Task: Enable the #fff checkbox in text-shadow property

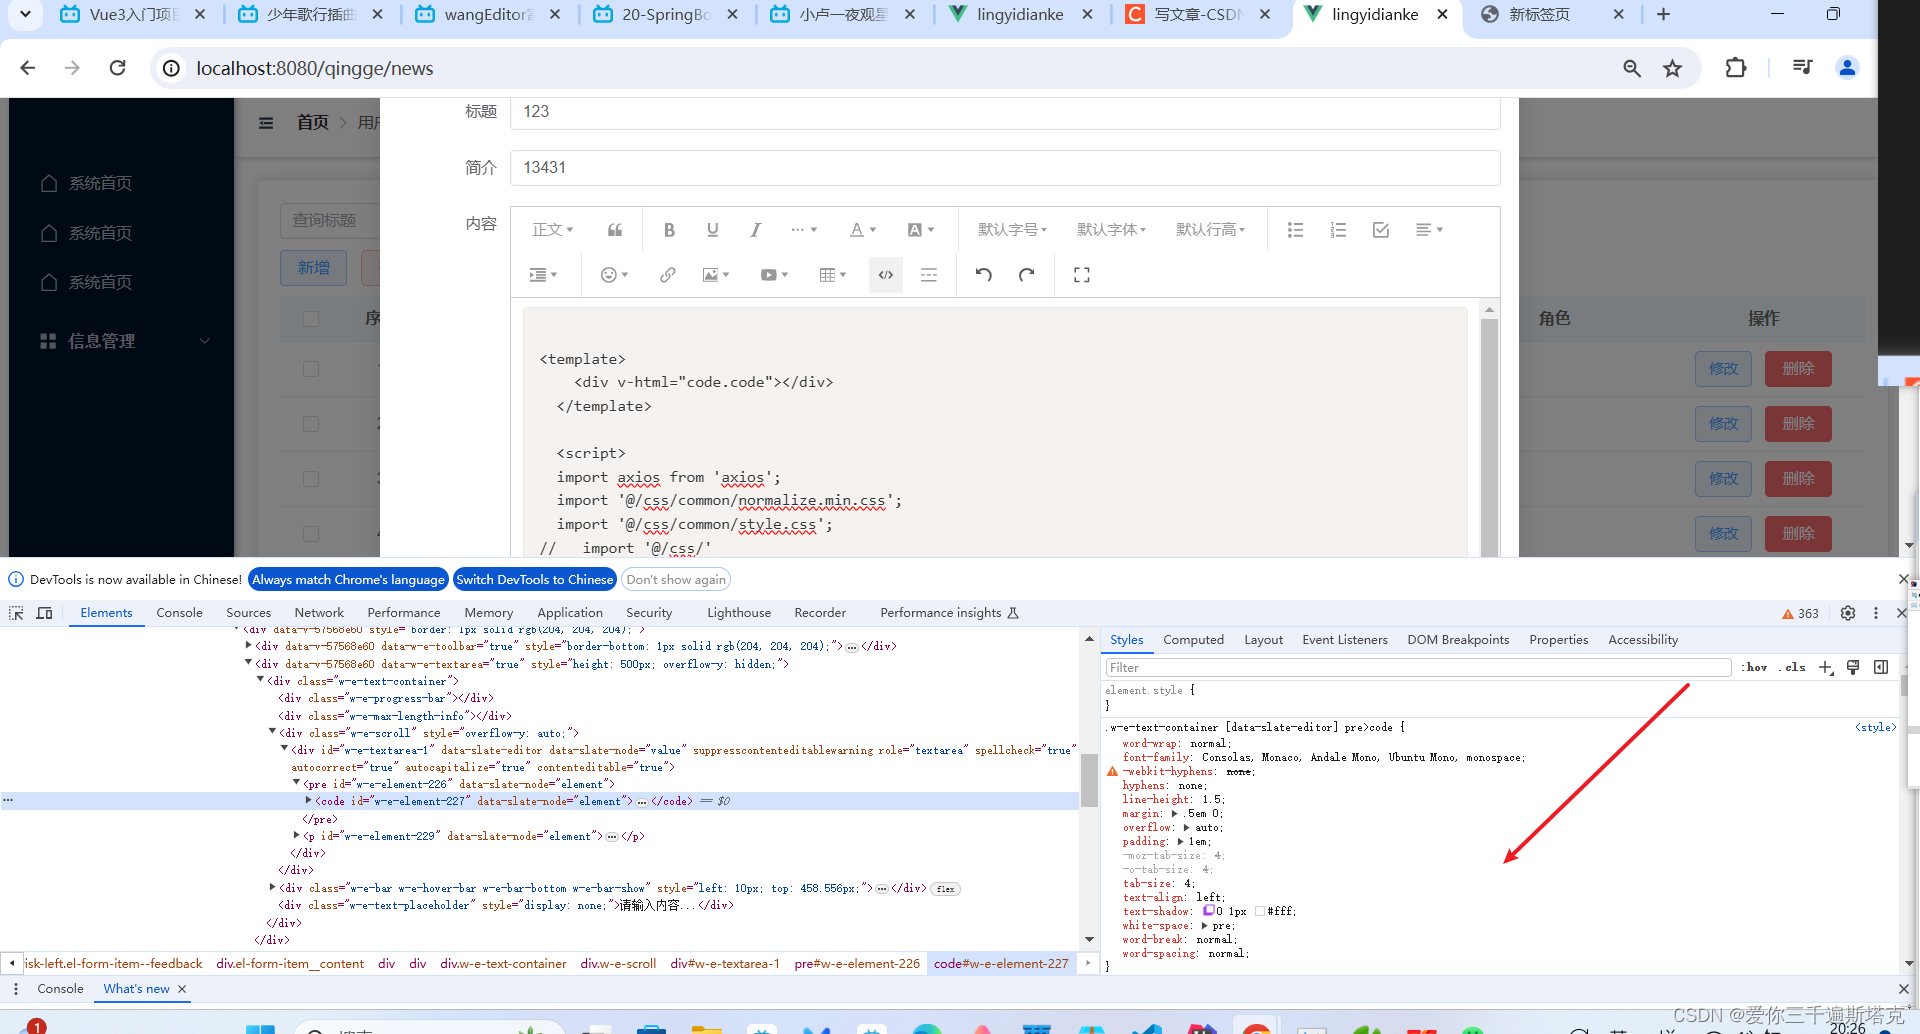Action: [1261, 911]
